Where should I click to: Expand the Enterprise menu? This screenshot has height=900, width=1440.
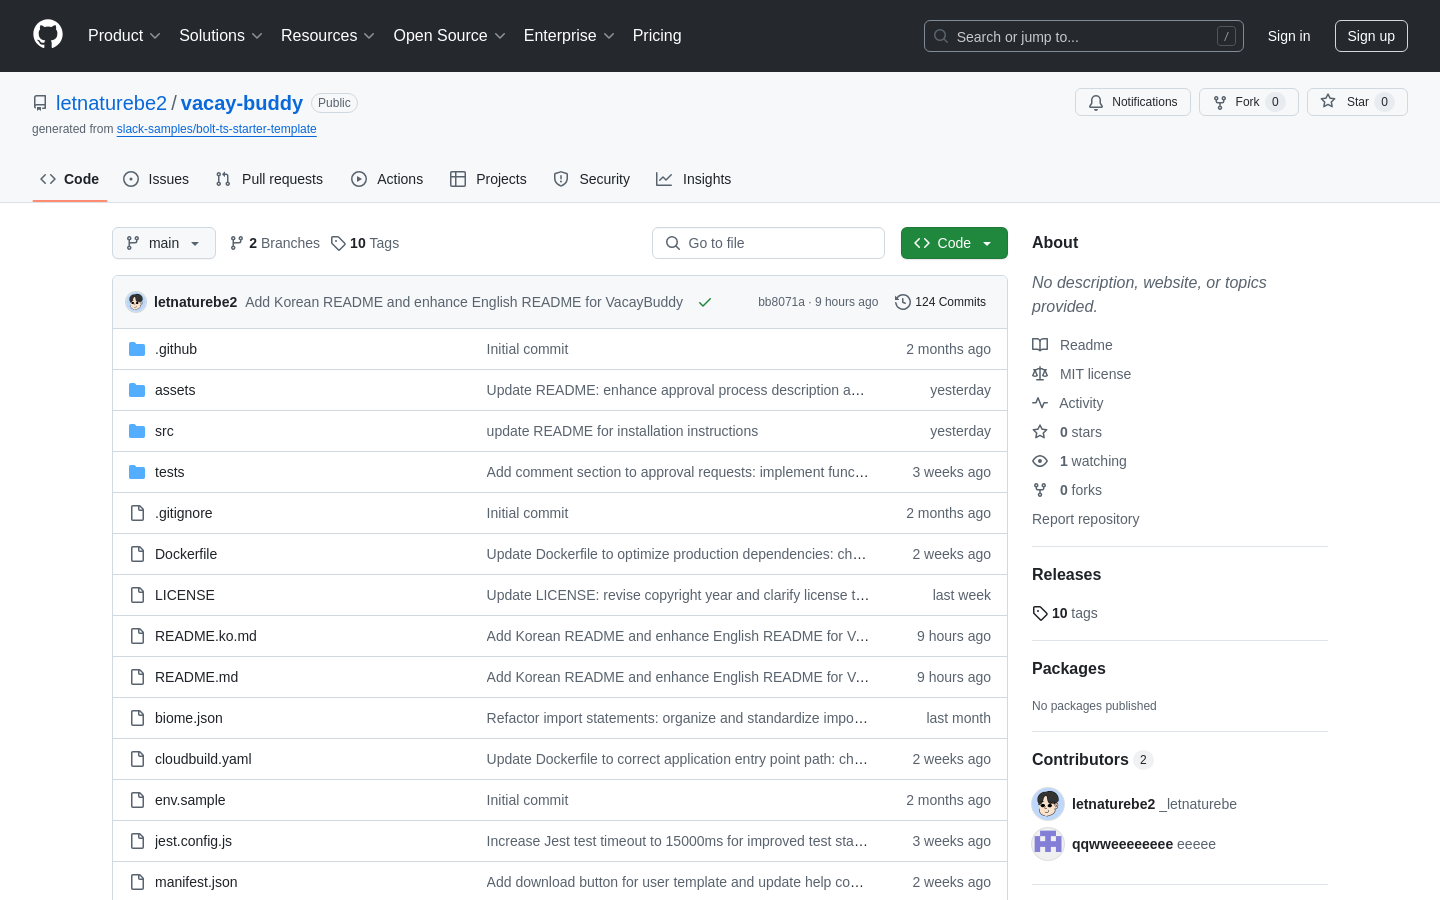[x=569, y=35]
